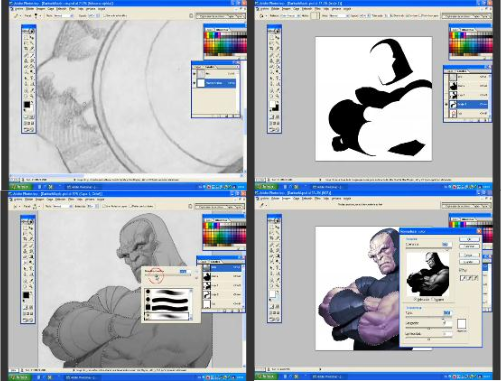The width and height of the screenshot is (501, 381).
Task: Pick the Eraser tool in the grayscale character window
Action: pyautogui.click(x=26, y=257)
